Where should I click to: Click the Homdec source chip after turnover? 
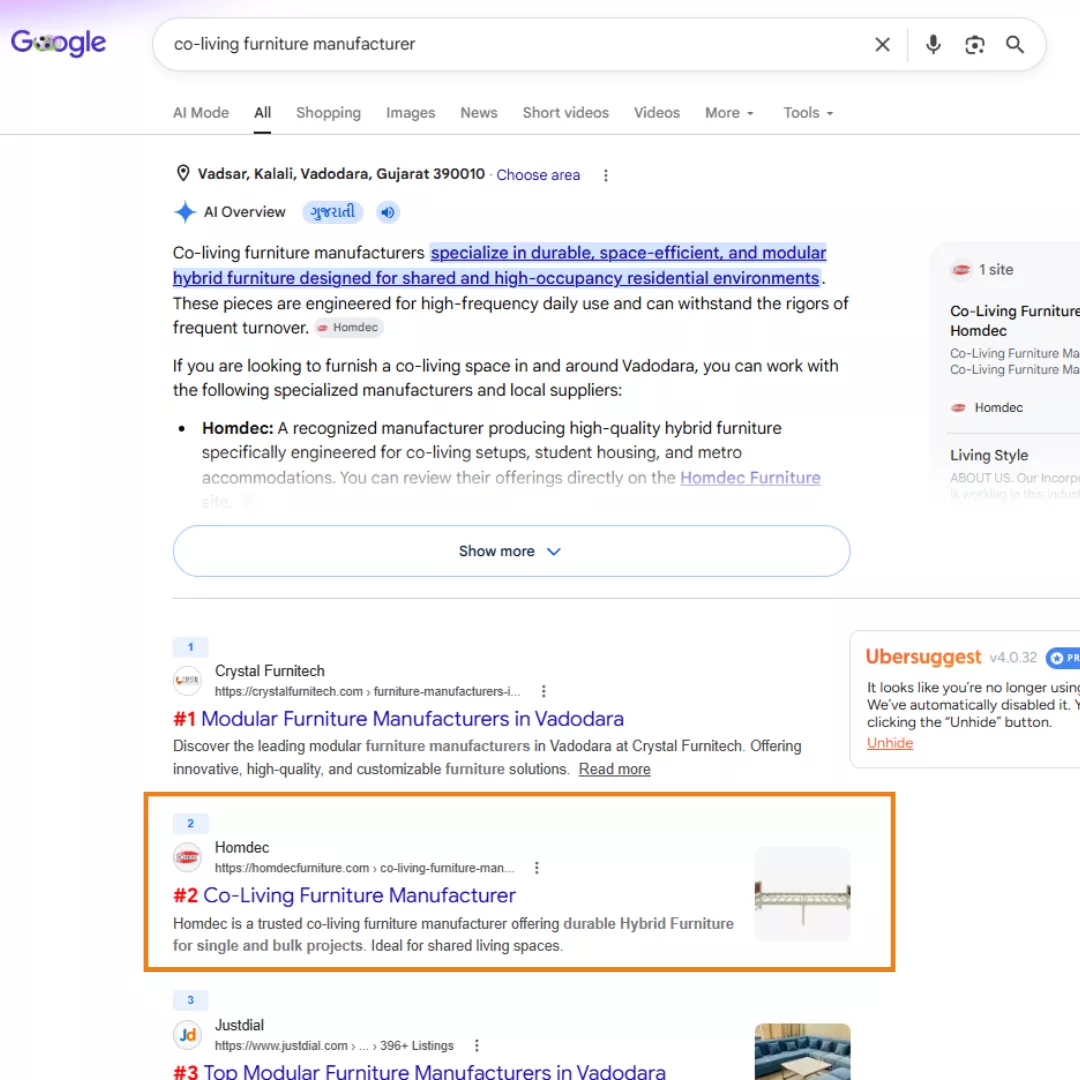[349, 328]
